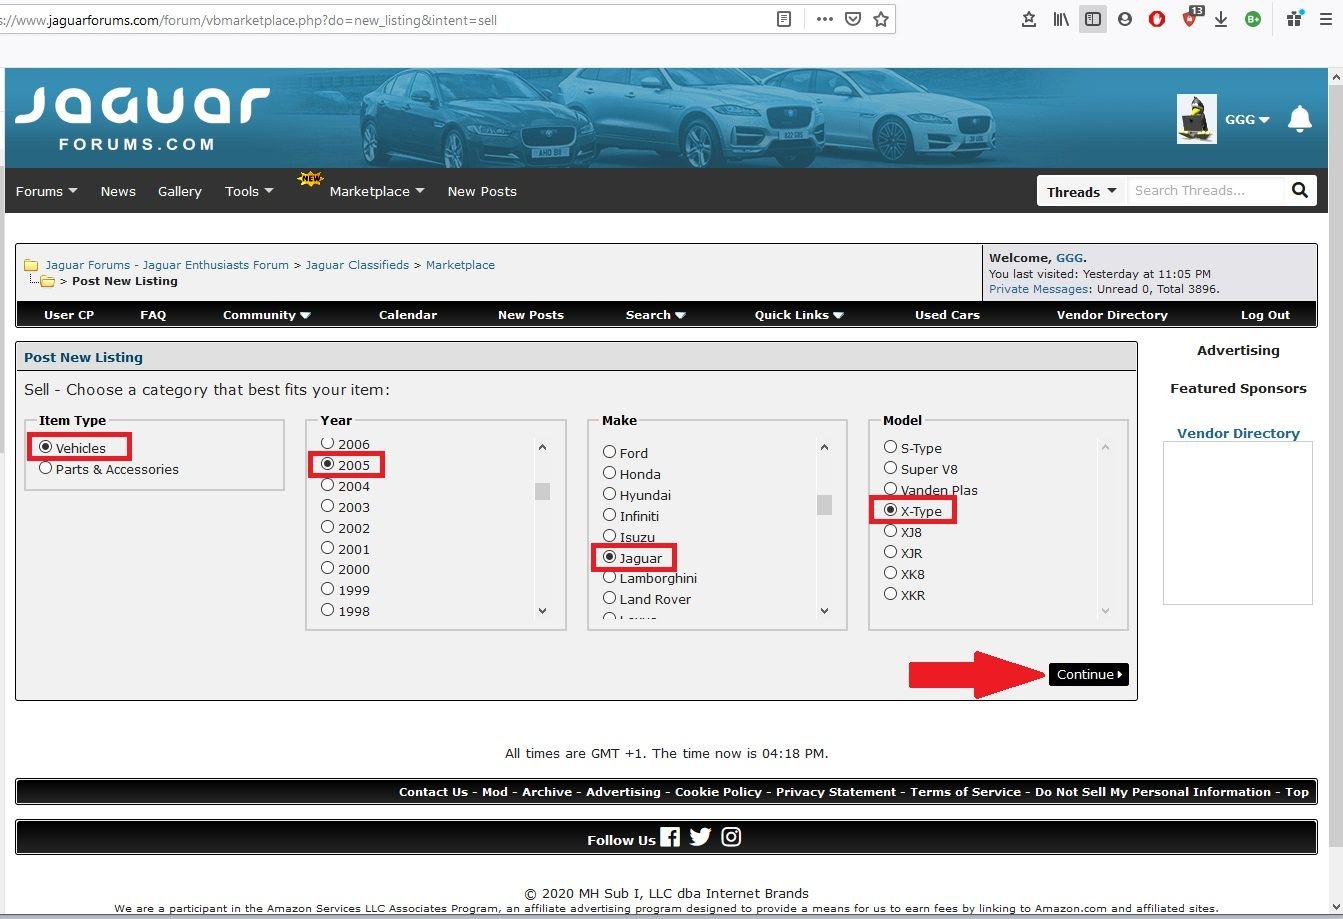Expand the Search dropdown in navbar
Viewport: 1343px width, 919px height.
pyautogui.click(x=656, y=314)
